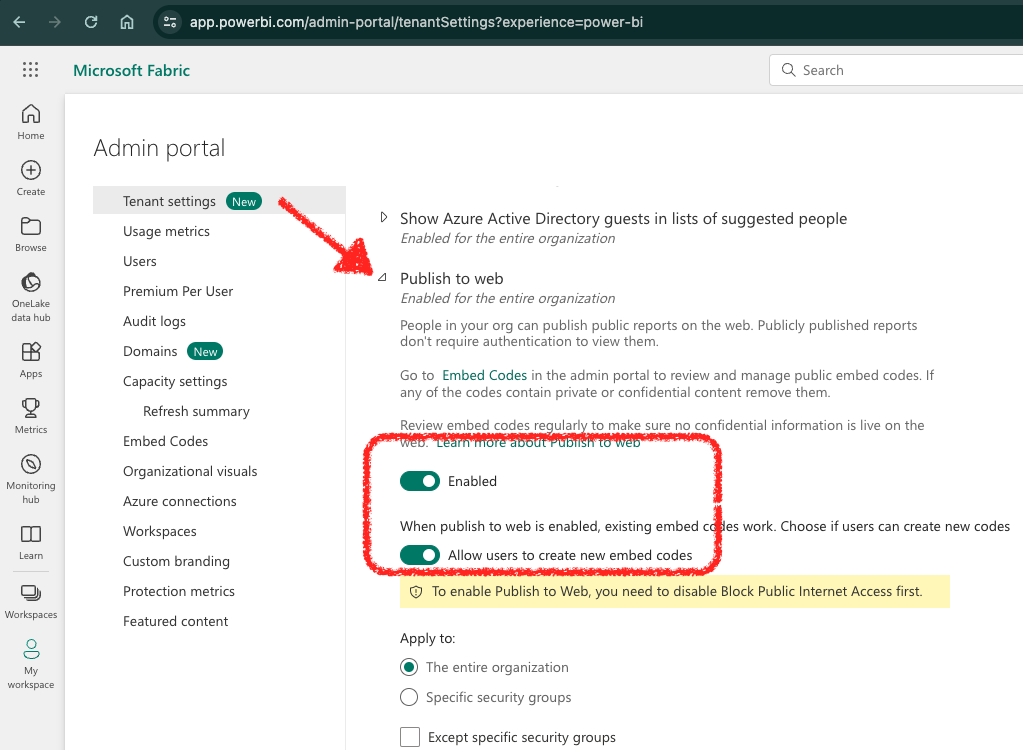This screenshot has width=1023, height=750.
Task: Open Embed Codes in admin menu
Action: [165, 442]
